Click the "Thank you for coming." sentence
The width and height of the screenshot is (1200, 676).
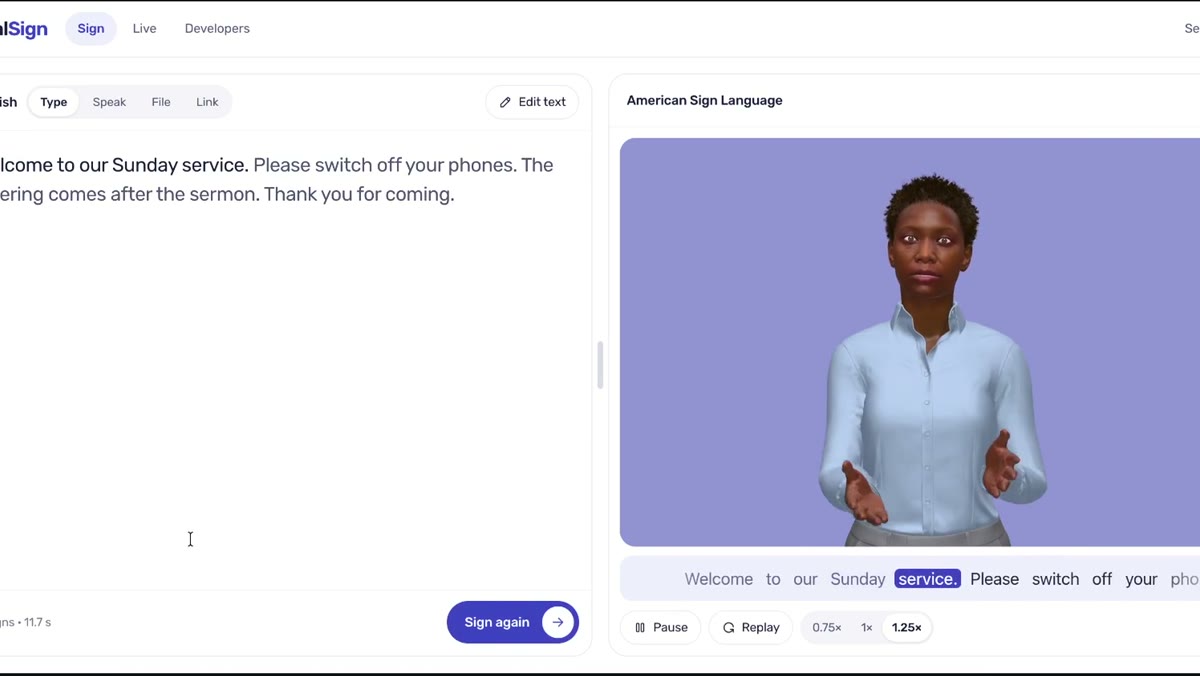(359, 194)
